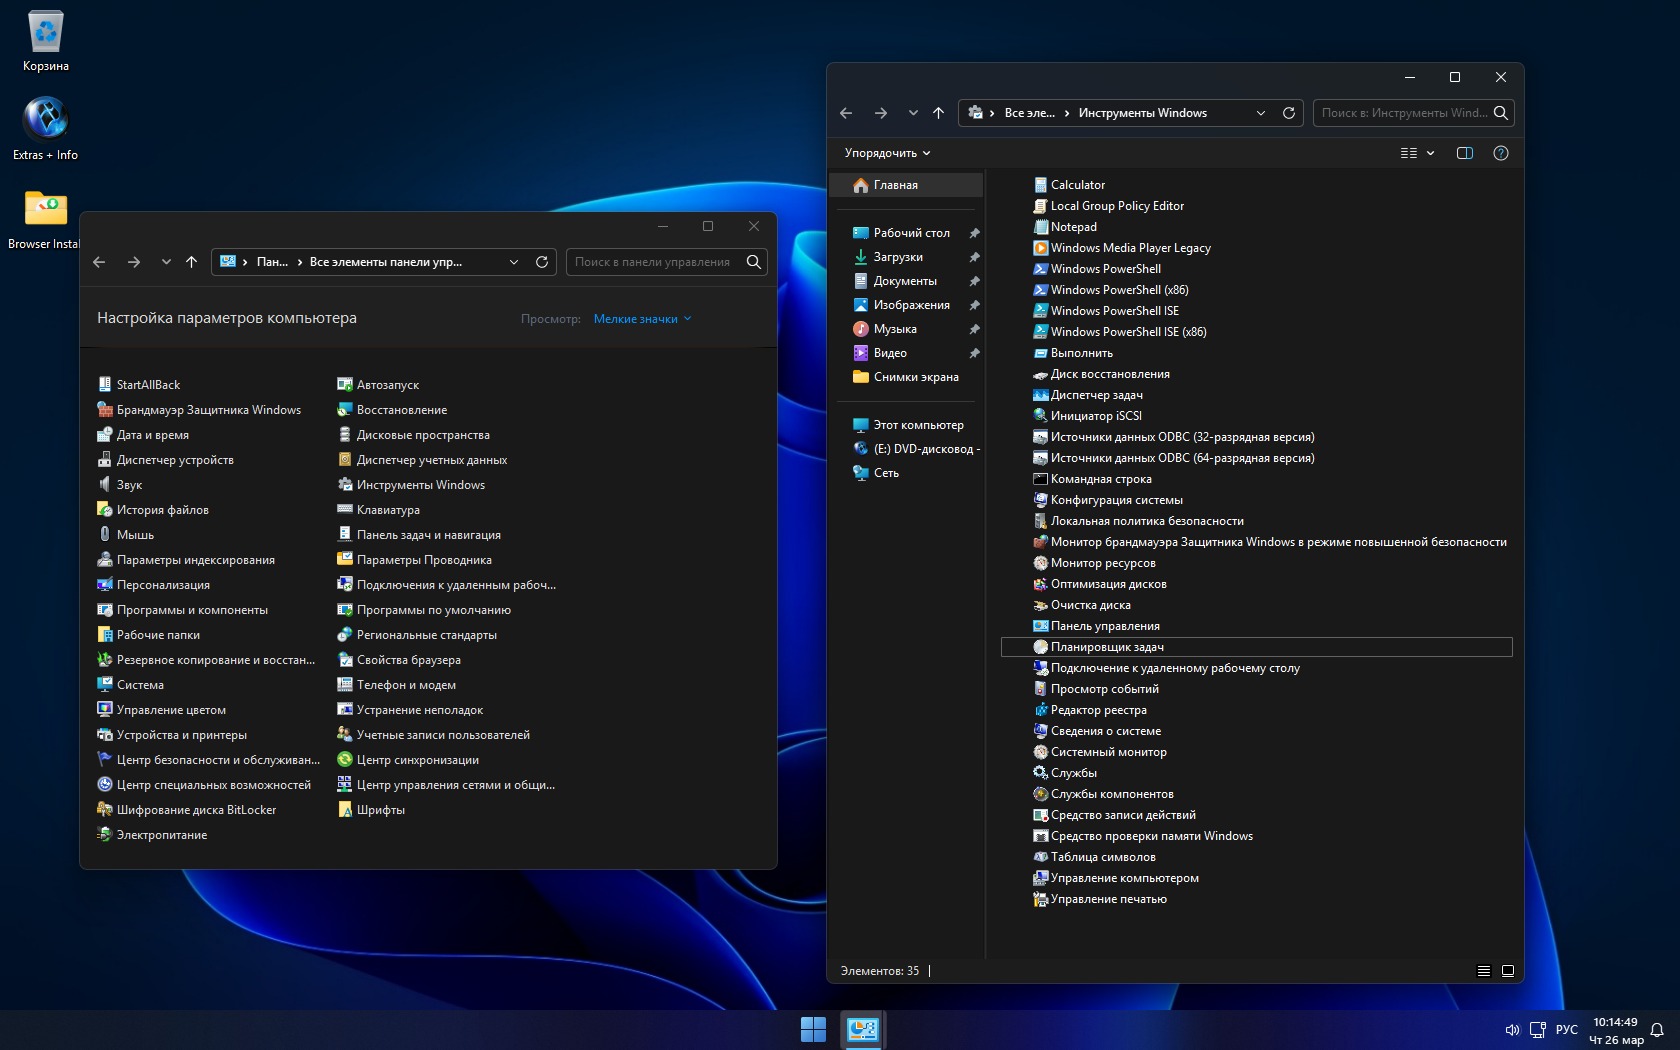Screen dimensions: 1680x1050
Task: Expand the Упорядочить dropdown menu
Action: (x=887, y=153)
